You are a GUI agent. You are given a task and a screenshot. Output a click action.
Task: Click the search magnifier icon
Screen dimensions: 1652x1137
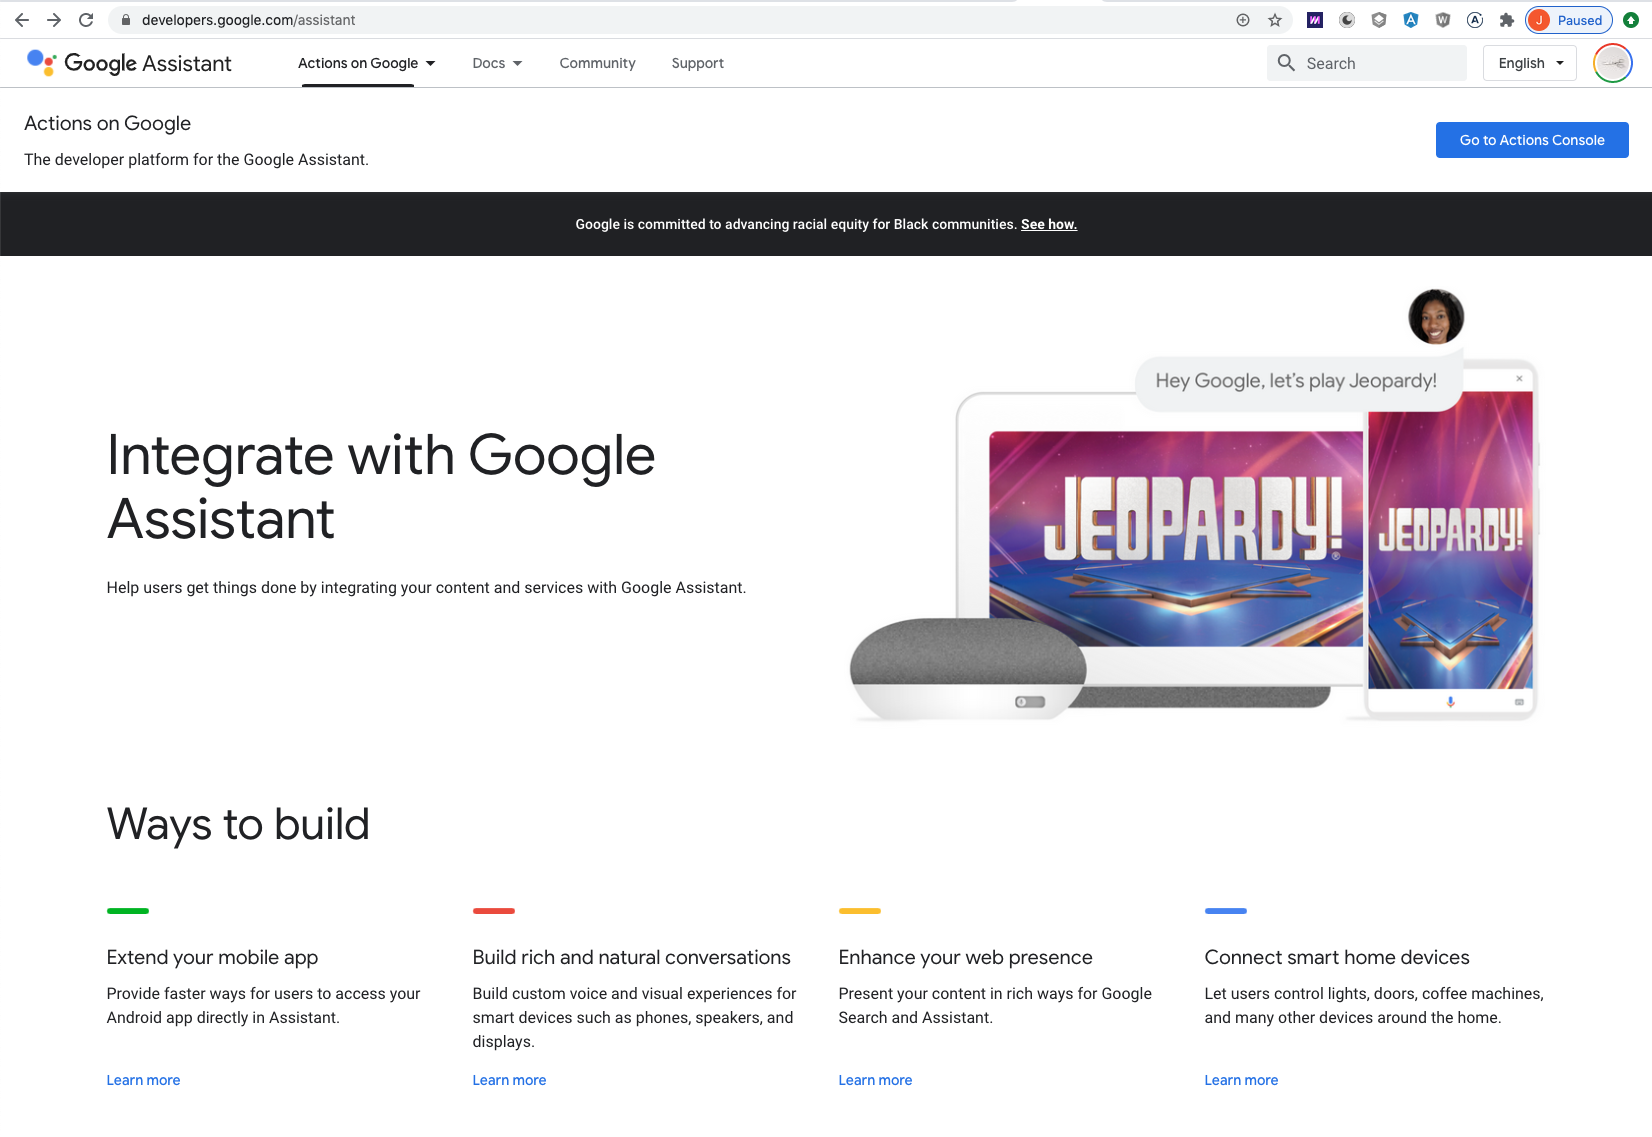click(1286, 63)
